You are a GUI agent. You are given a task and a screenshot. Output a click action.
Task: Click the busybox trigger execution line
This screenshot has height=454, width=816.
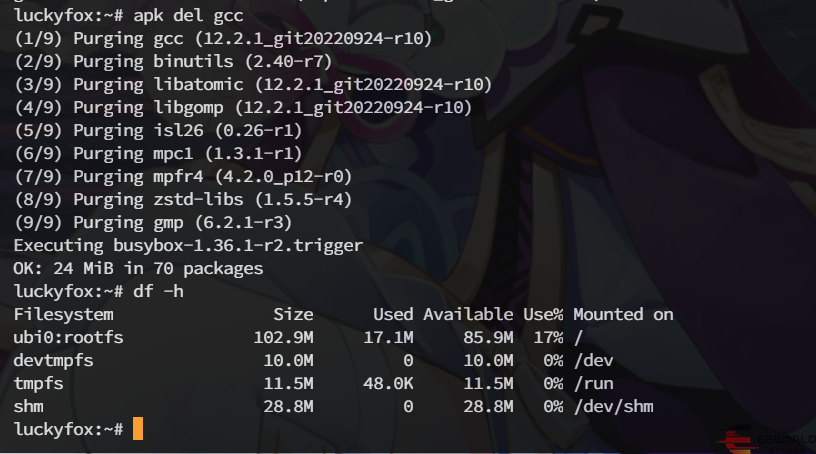(188, 245)
